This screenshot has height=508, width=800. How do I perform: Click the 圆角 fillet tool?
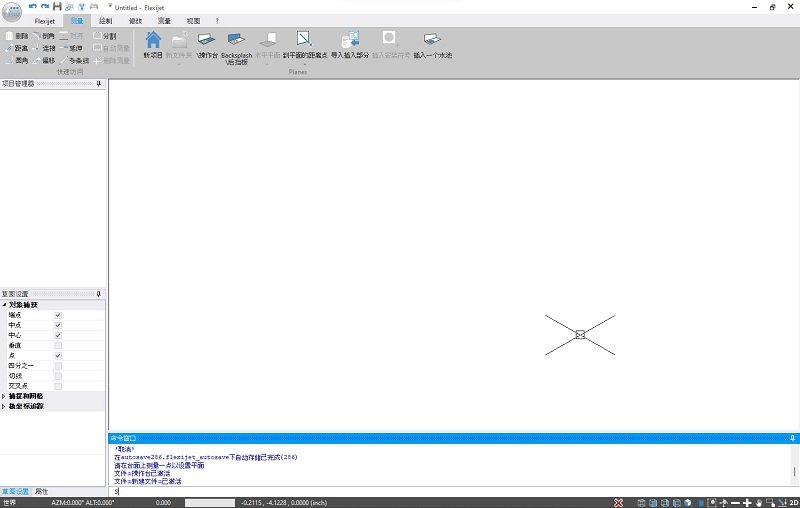tap(17, 60)
